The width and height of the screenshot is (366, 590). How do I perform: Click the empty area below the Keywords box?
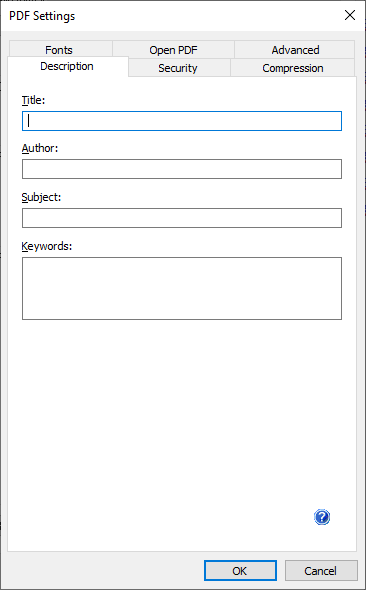click(x=182, y=414)
